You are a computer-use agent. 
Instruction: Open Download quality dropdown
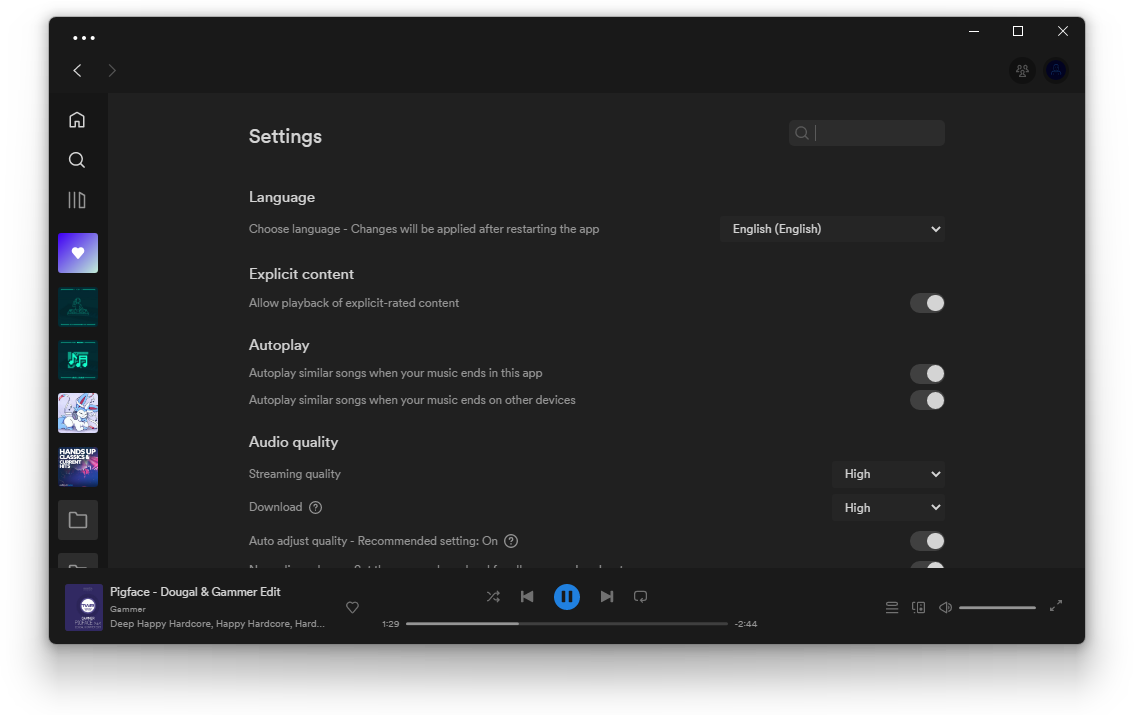(x=888, y=508)
